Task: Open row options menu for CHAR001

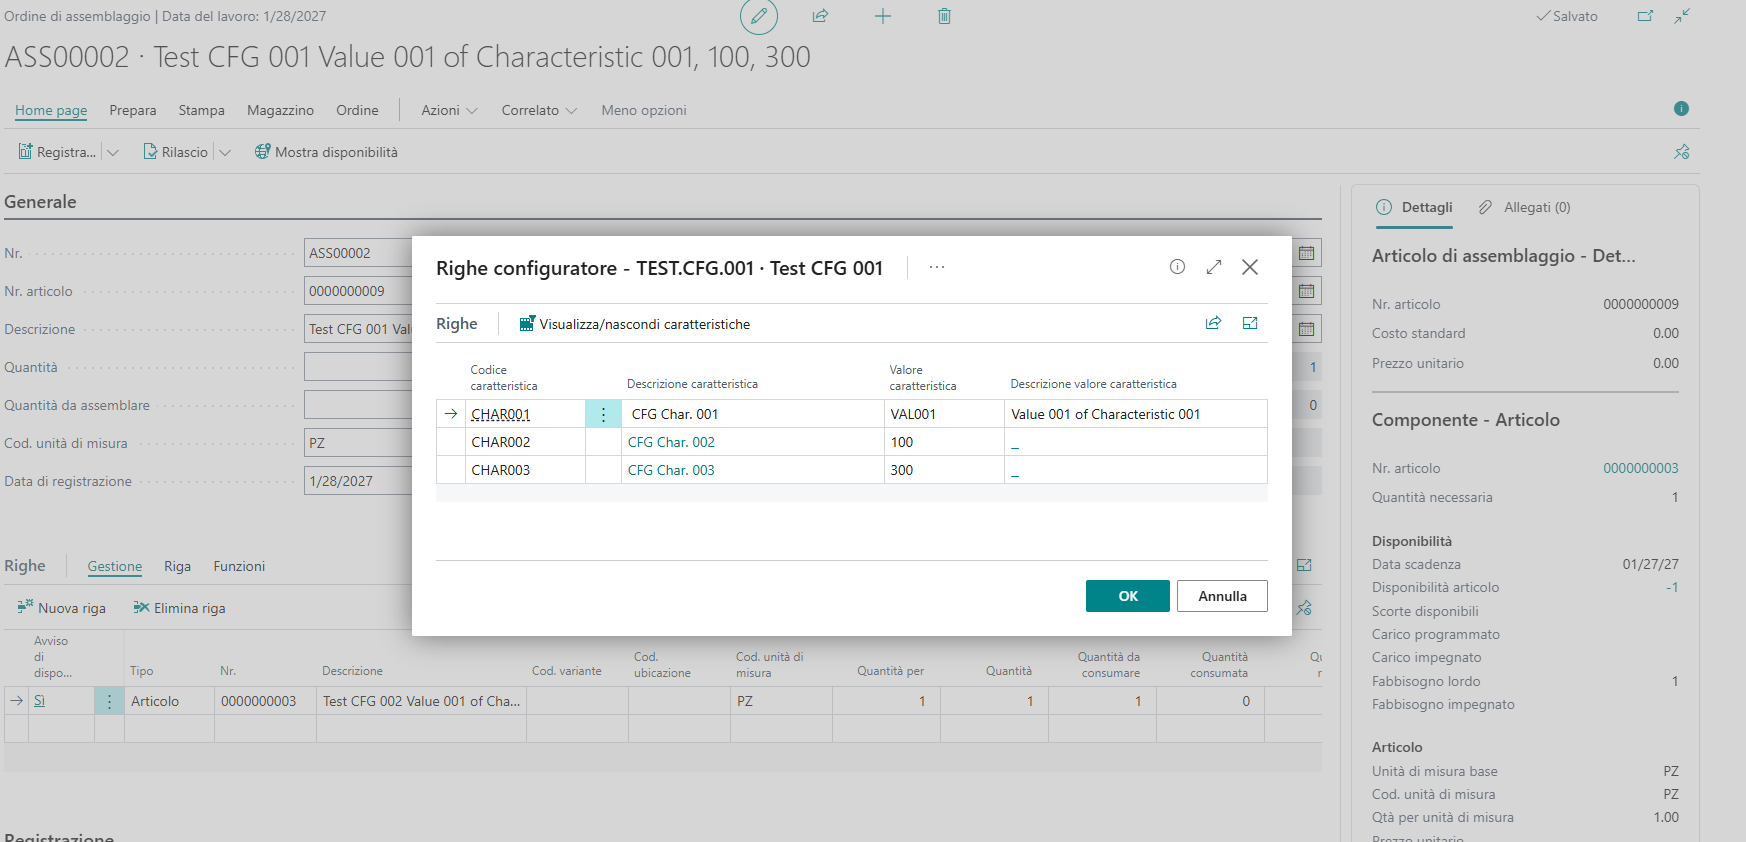Action: tap(603, 414)
